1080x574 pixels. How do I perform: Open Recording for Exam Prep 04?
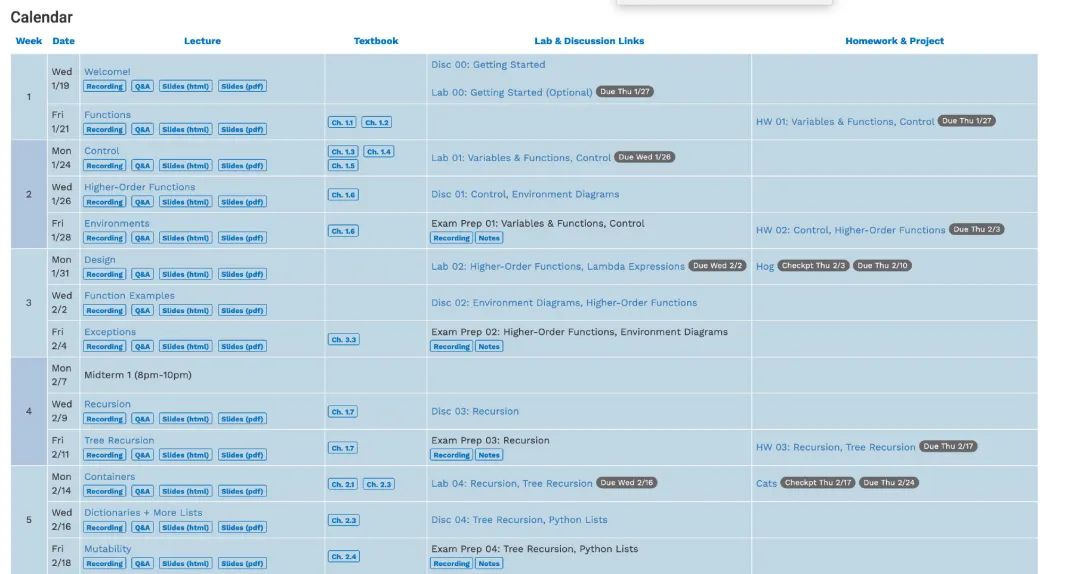451,564
